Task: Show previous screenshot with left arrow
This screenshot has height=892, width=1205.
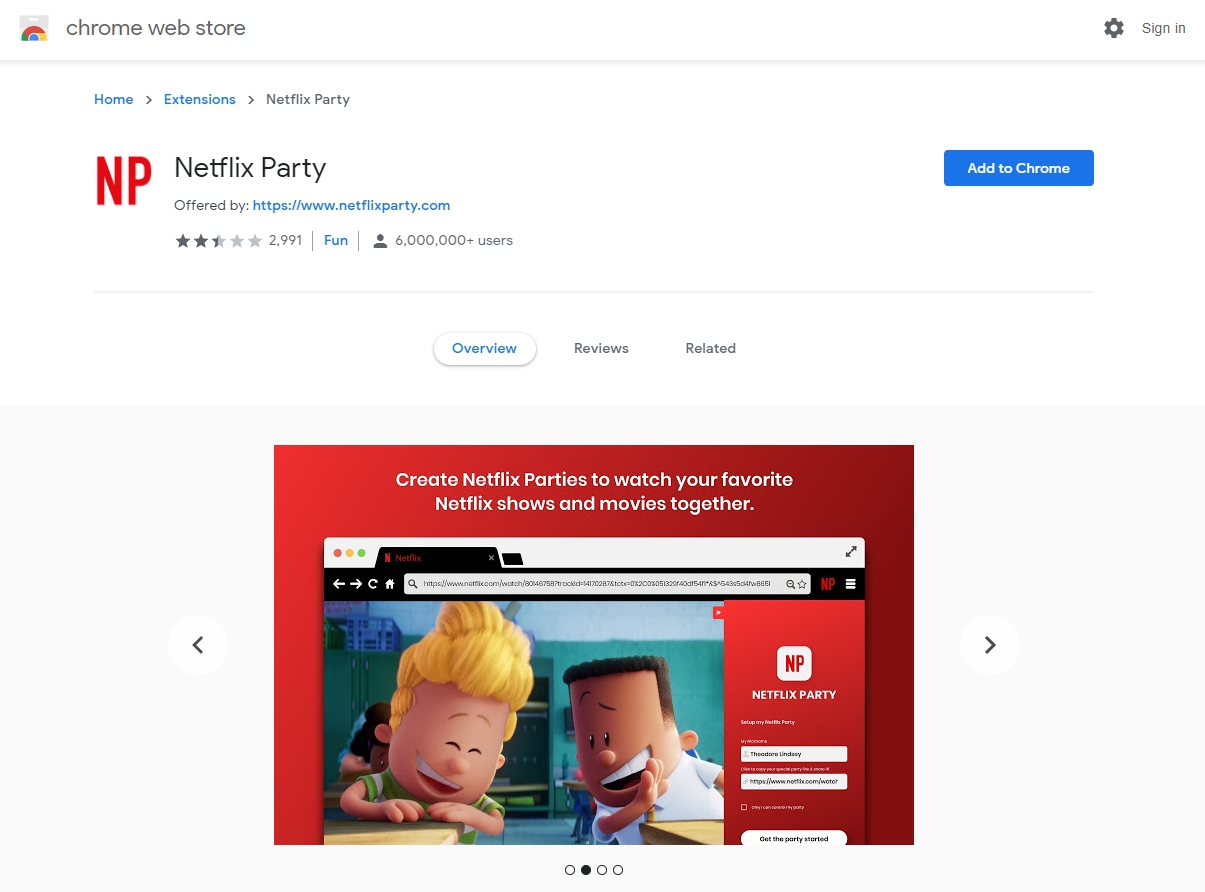Action: pyautogui.click(x=198, y=645)
